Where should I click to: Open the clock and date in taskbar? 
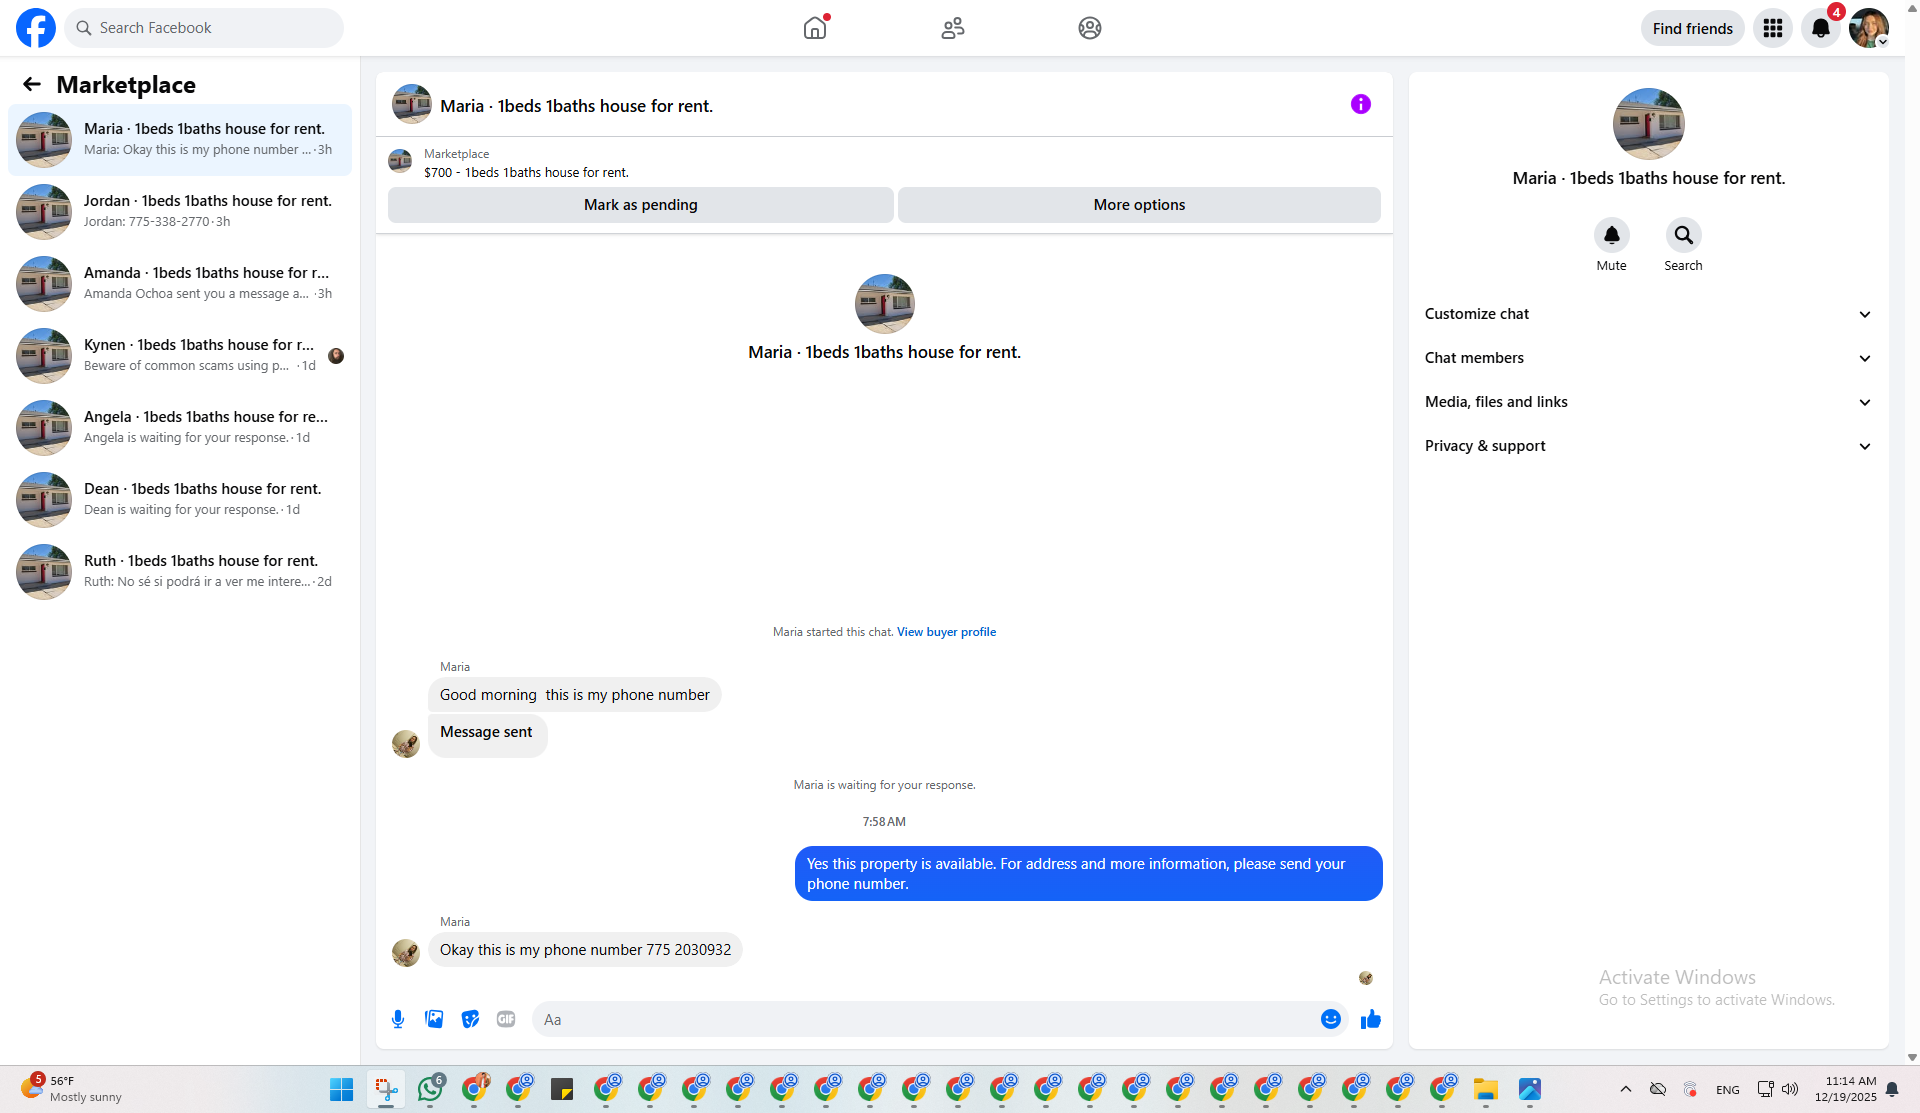click(x=1846, y=1089)
